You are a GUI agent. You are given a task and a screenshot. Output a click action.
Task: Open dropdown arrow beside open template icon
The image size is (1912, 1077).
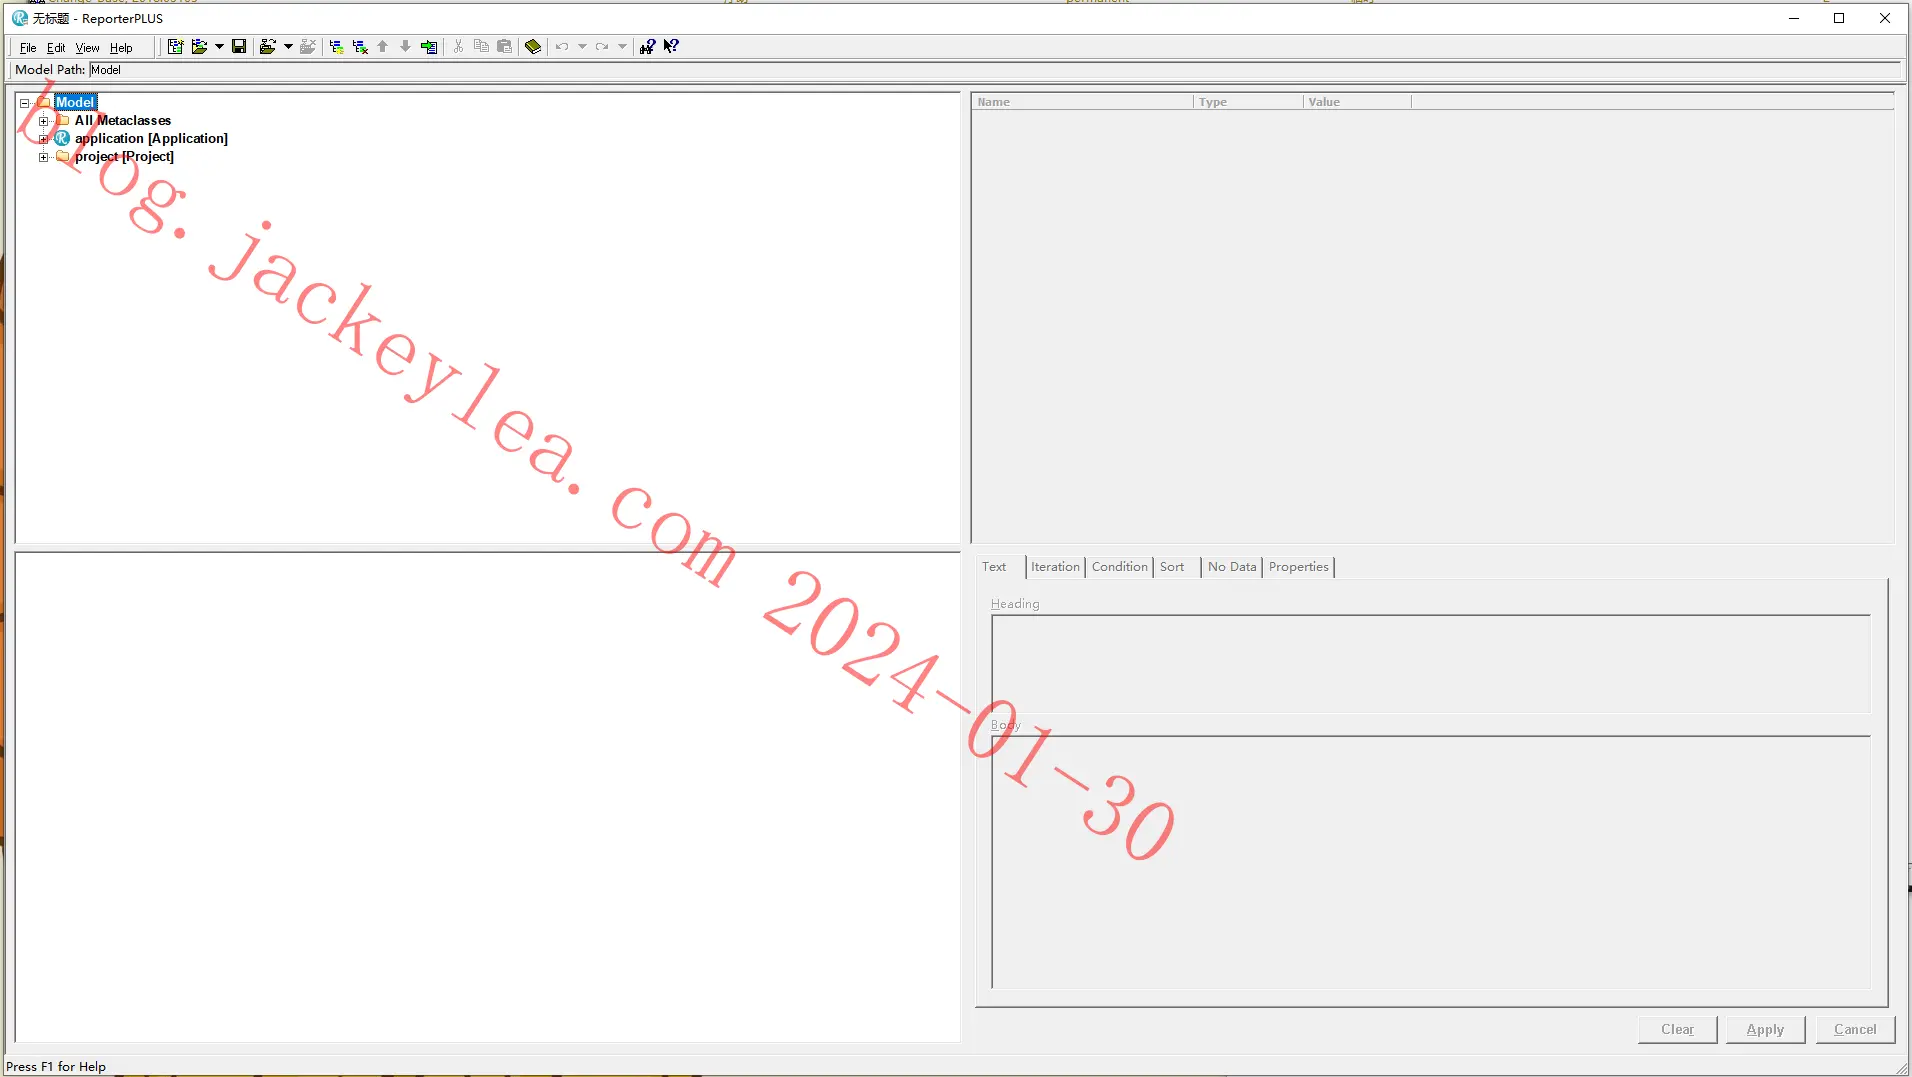pyautogui.click(x=219, y=47)
